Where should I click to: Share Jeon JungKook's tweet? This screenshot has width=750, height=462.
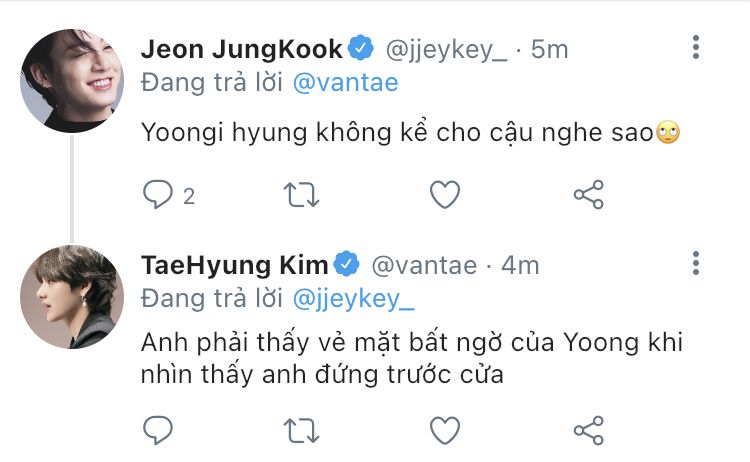point(588,194)
